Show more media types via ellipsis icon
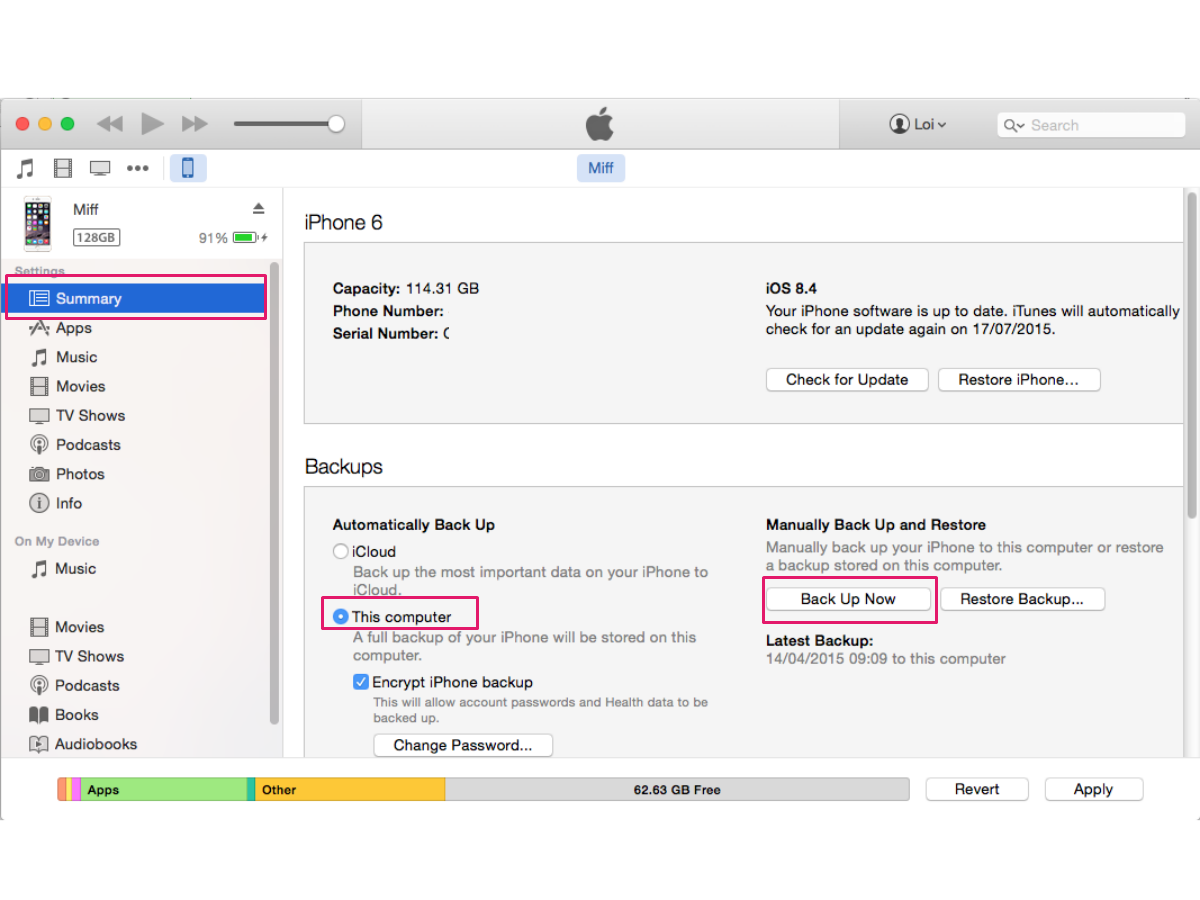The width and height of the screenshot is (1200, 900). [138, 168]
